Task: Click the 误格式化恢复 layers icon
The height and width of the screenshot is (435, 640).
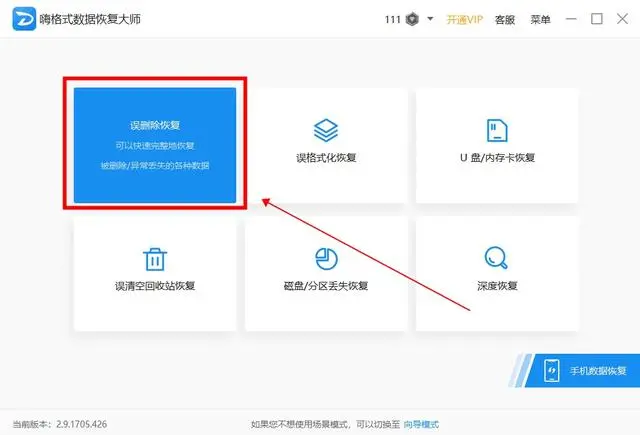Action: pos(326,130)
